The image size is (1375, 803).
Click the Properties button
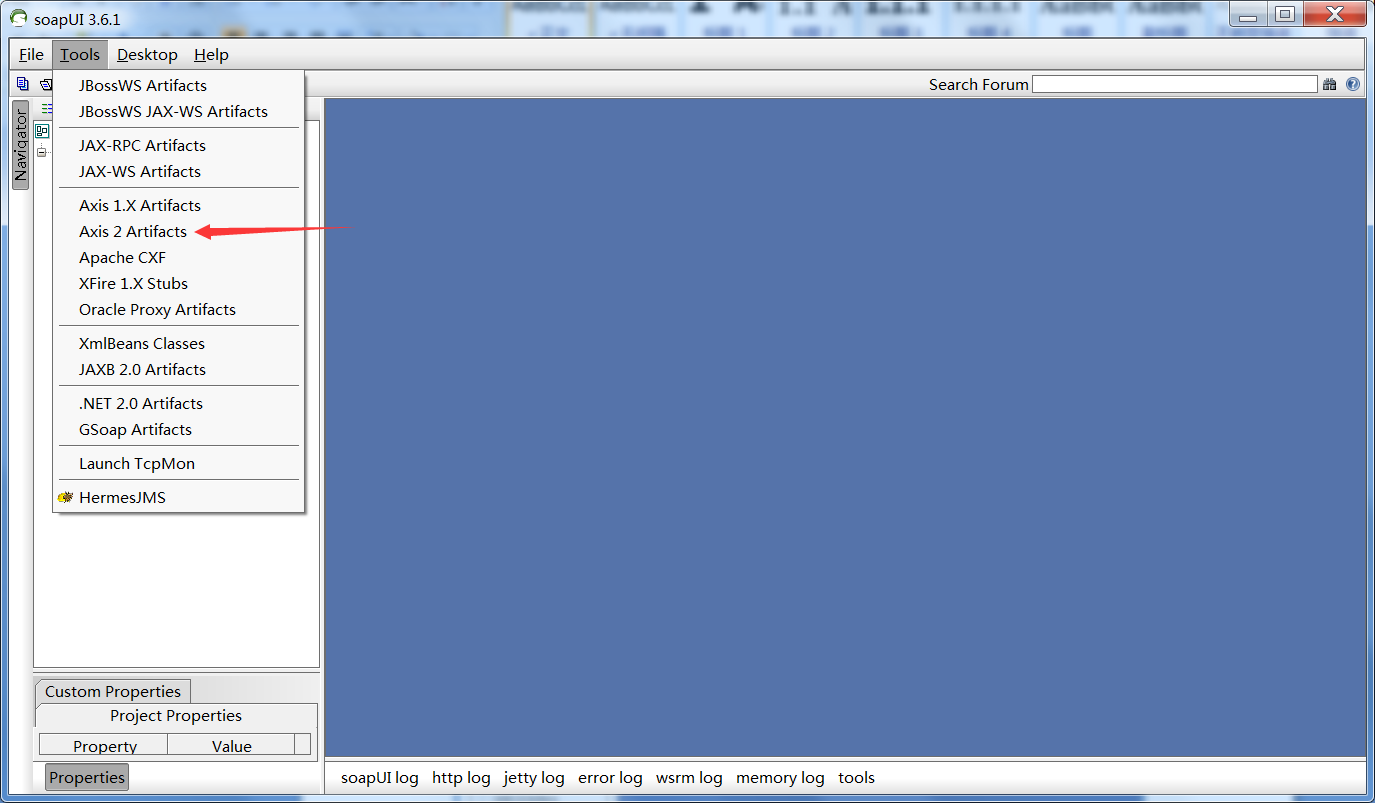pos(87,777)
